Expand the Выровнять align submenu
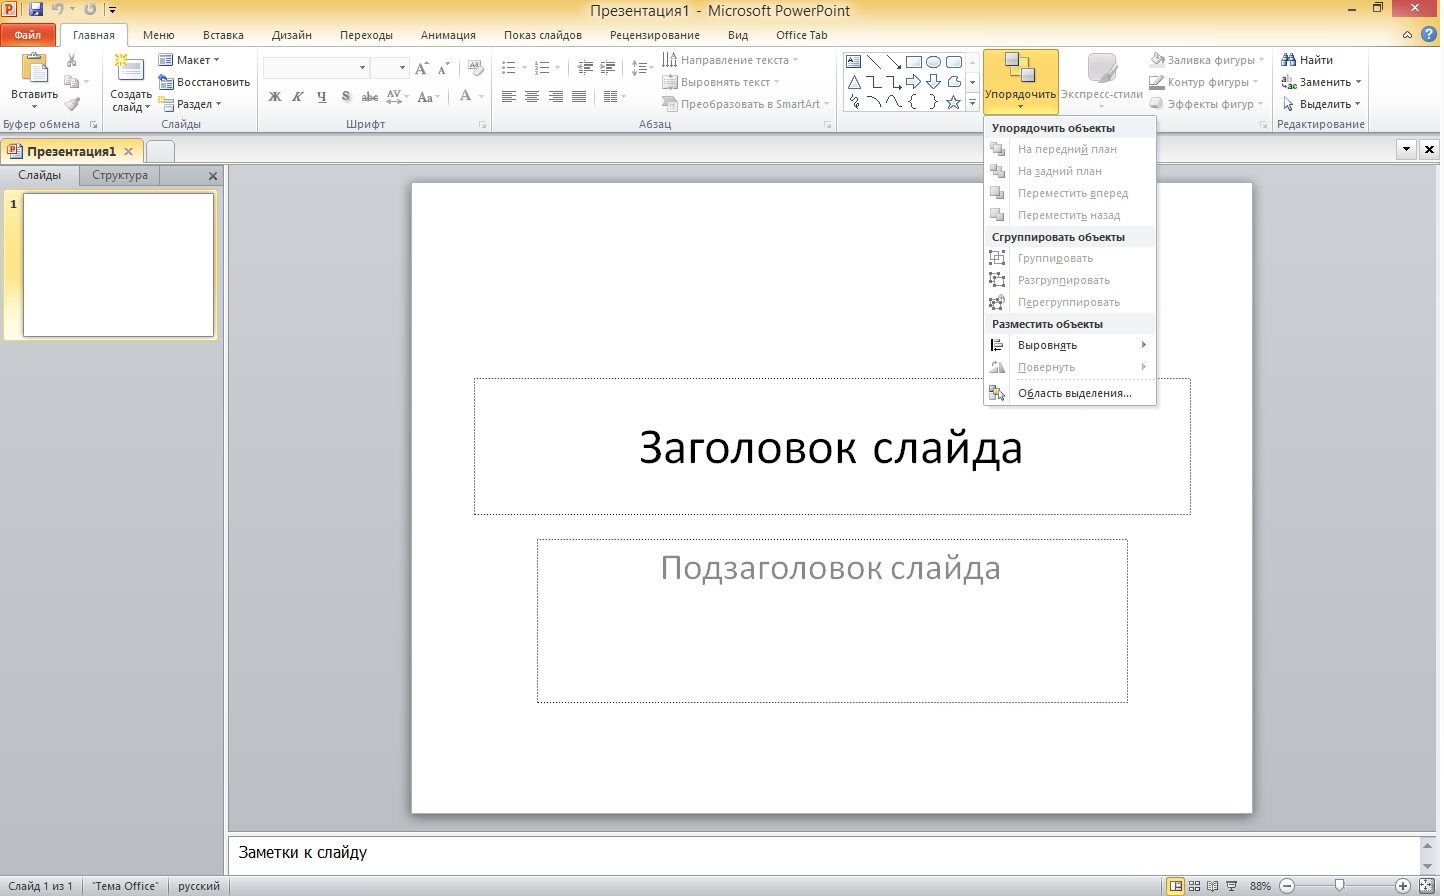1444x896 pixels. pyautogui.click(x=1070, y=345)
